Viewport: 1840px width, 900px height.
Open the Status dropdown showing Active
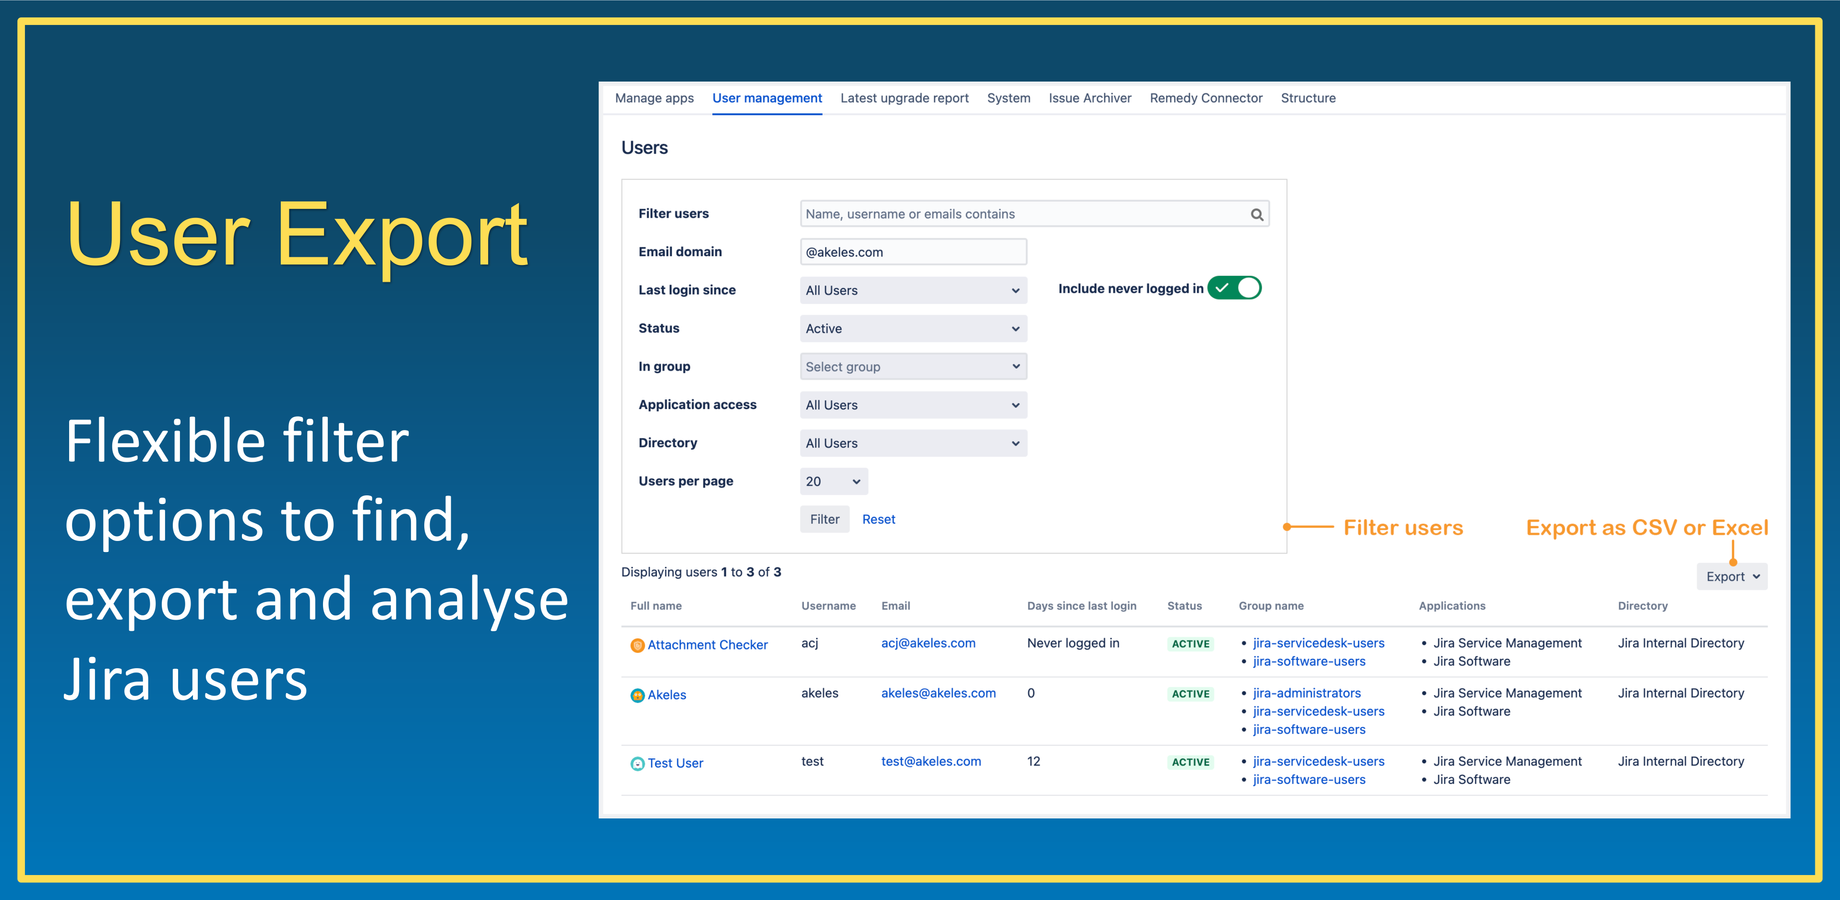(913, 328)
